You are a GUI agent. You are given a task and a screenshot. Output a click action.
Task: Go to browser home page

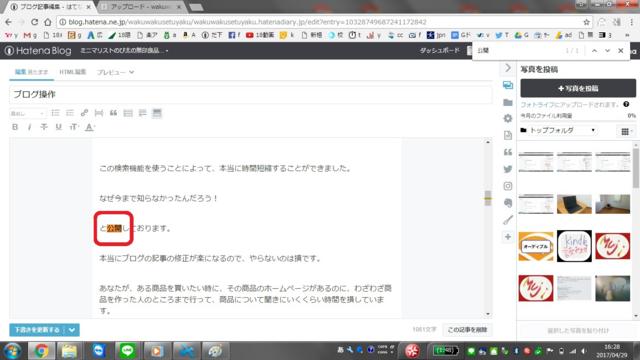point(48,22)
